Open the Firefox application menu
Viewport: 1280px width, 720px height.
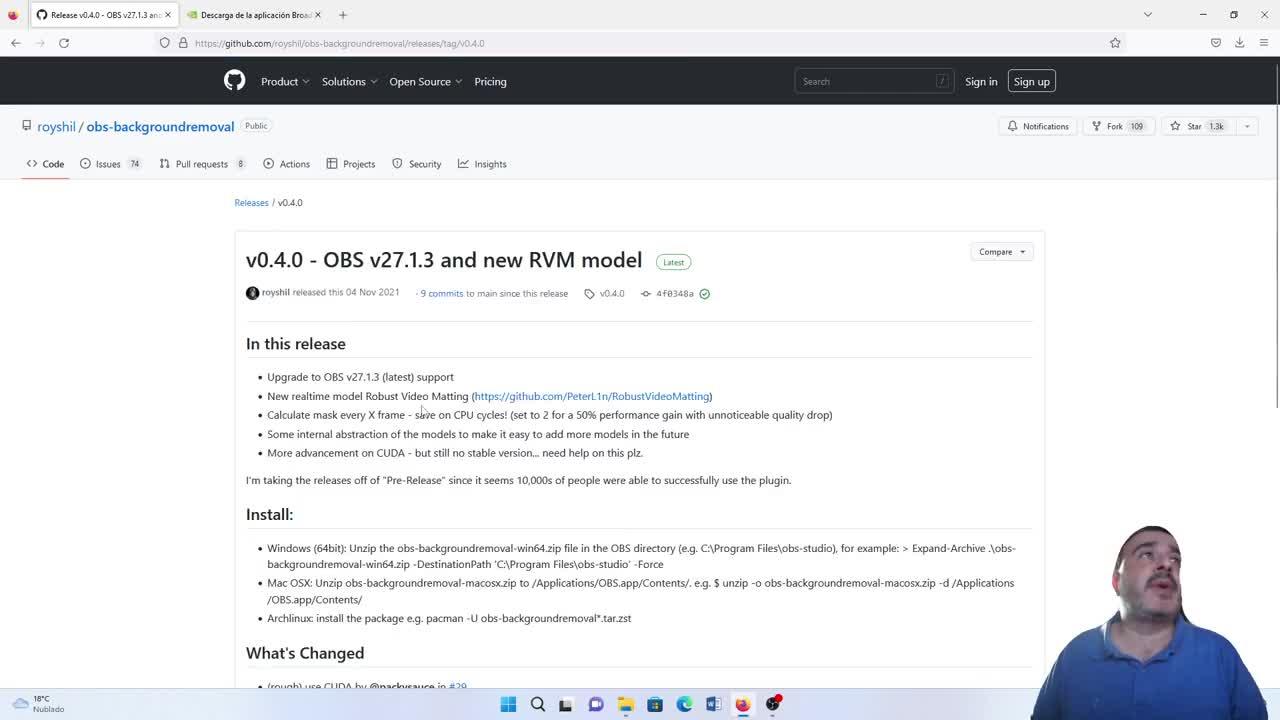(1264, 43)
